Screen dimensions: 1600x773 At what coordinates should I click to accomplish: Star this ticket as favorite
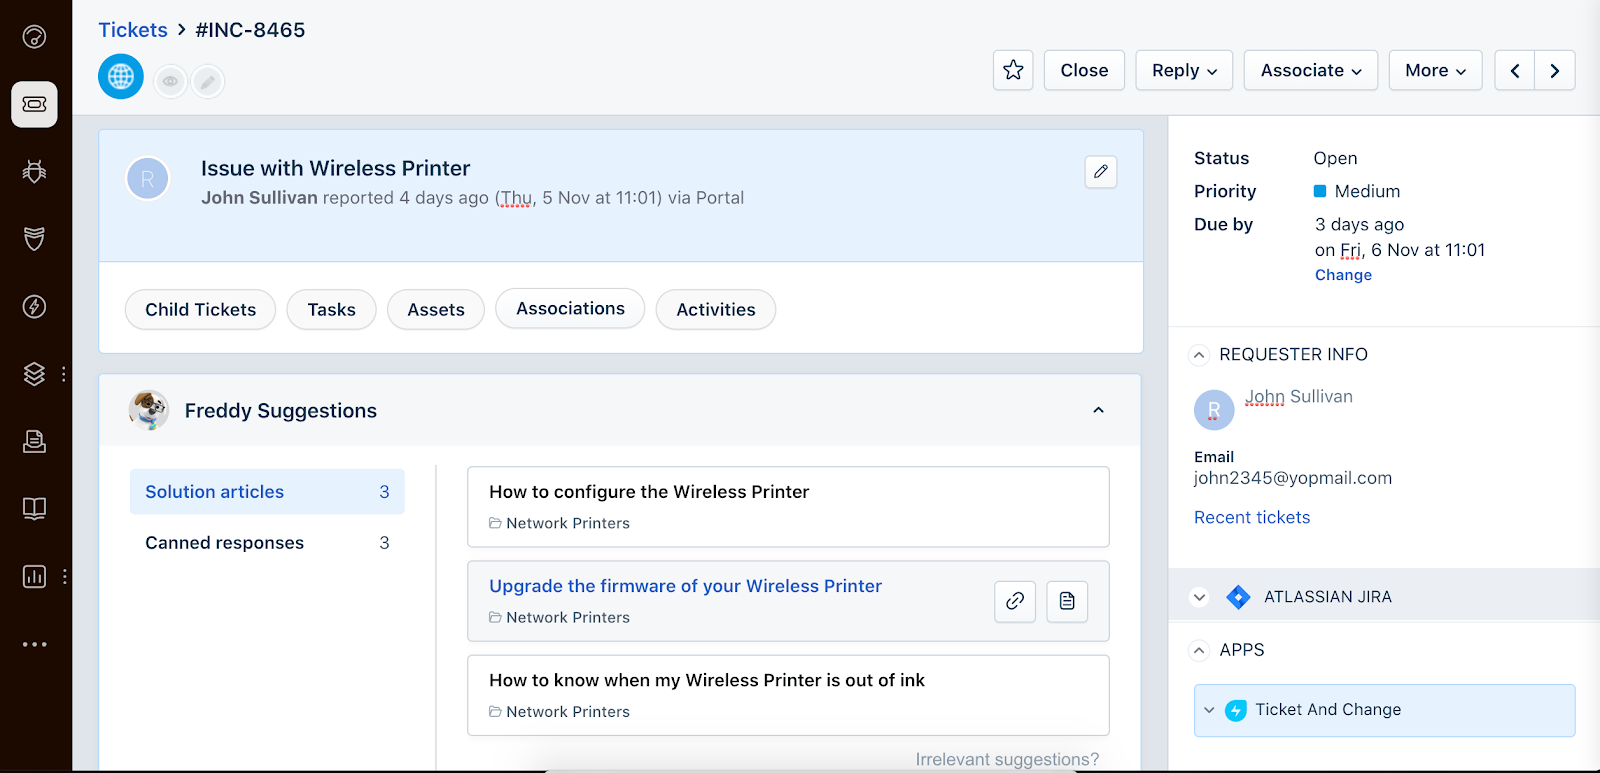tap(1013, 70)
